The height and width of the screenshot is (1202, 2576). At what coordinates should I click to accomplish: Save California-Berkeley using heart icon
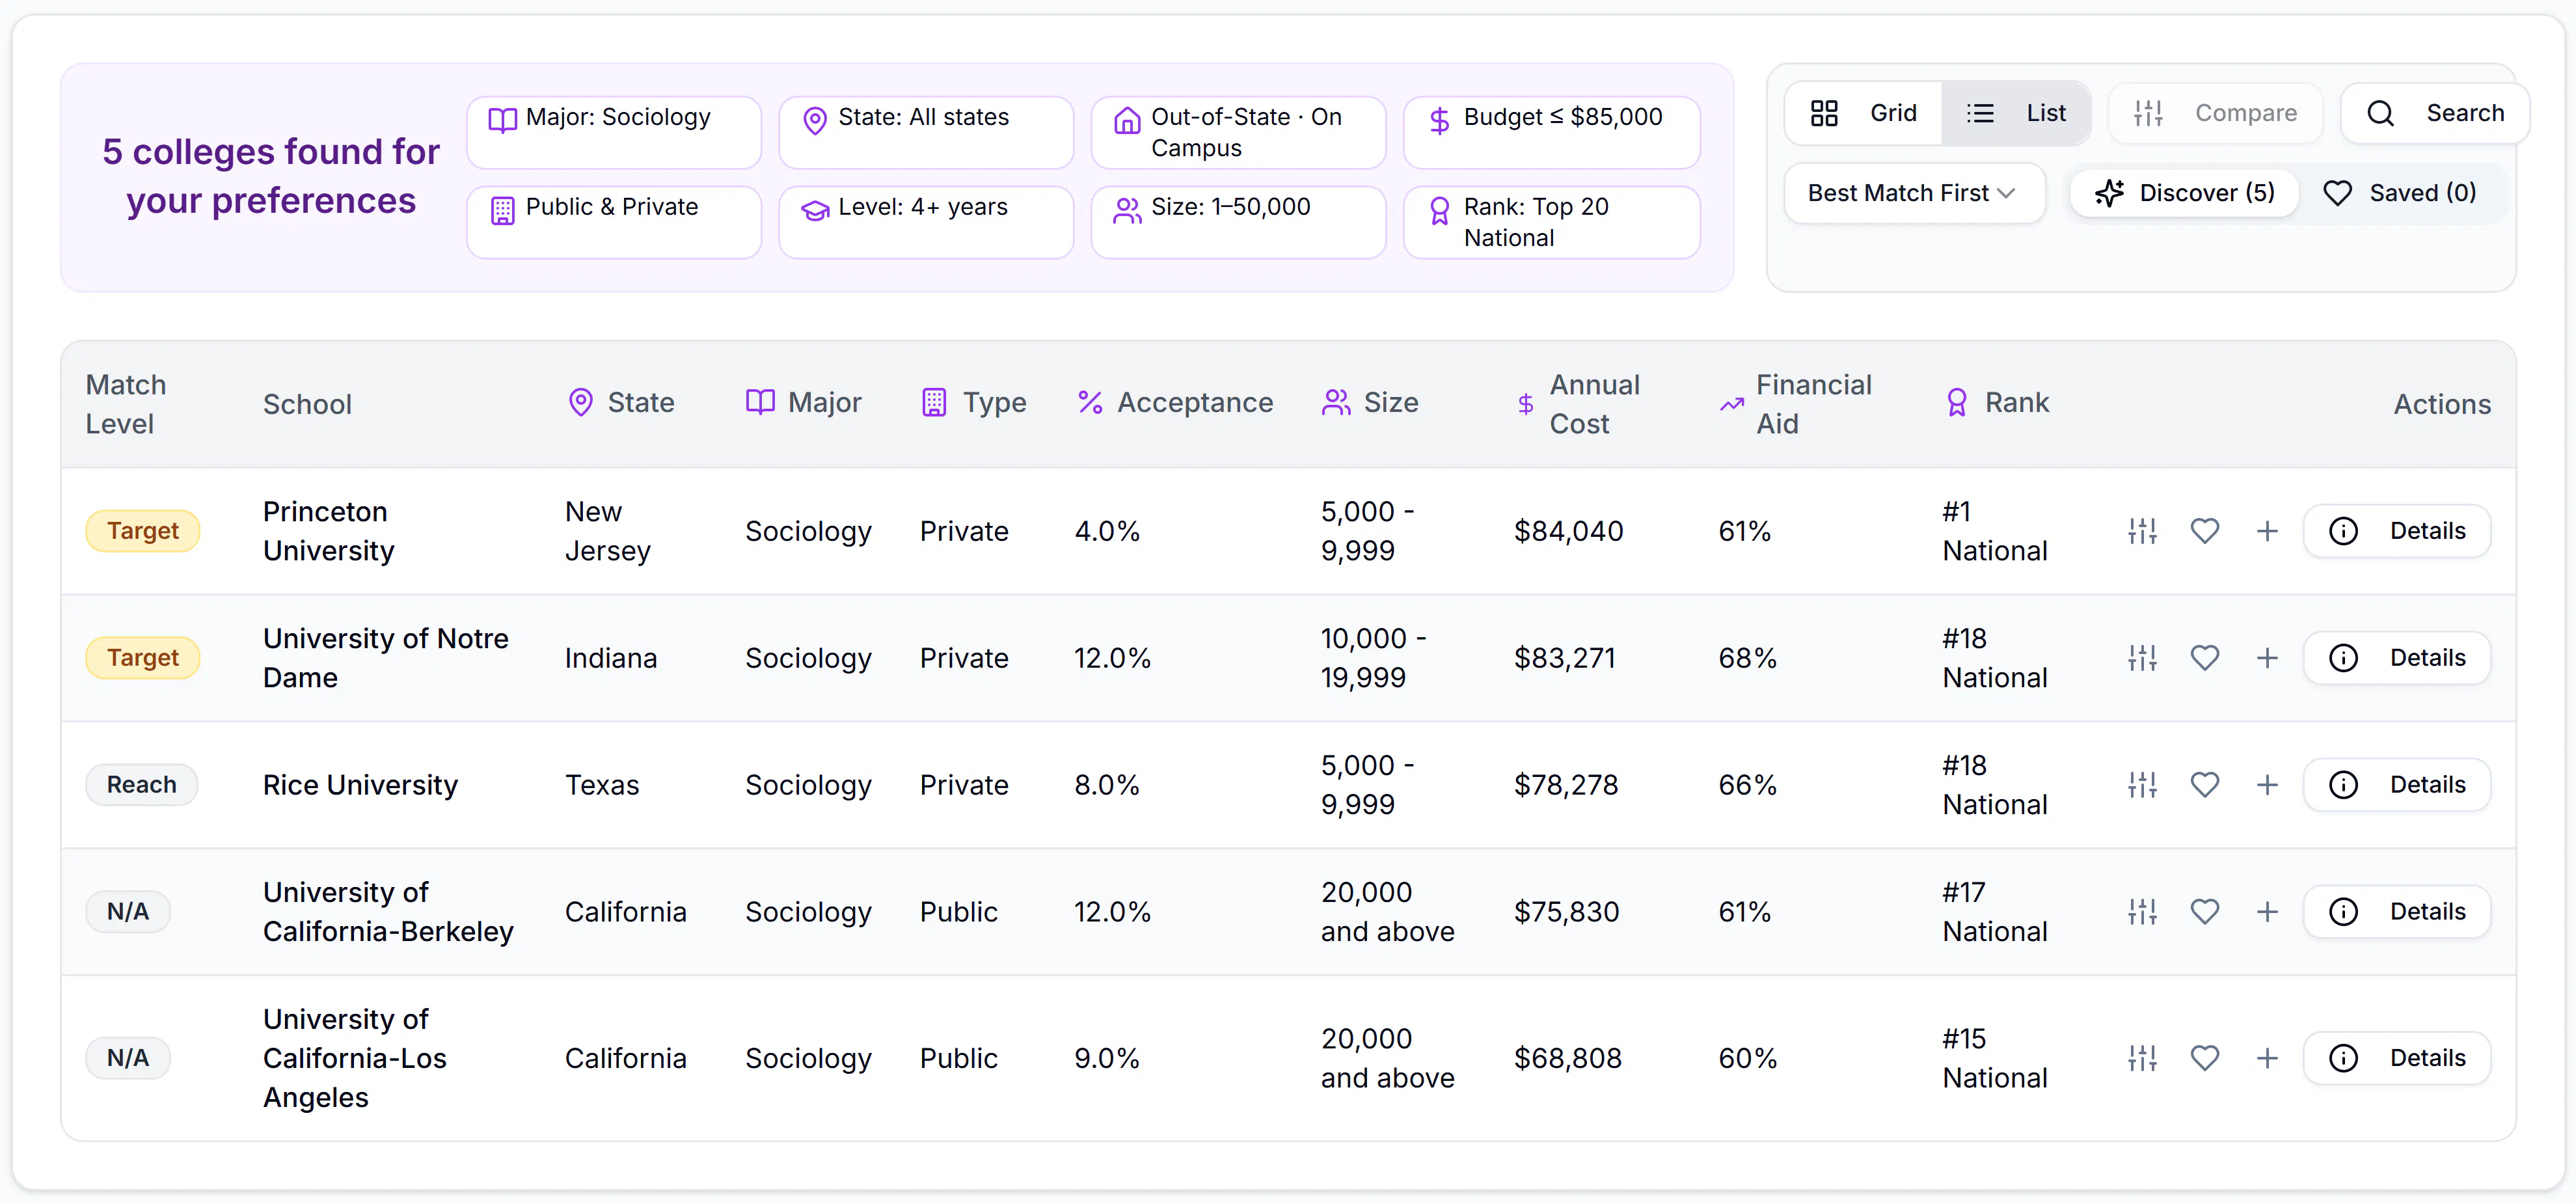pyautogui.click(x=2205, y=912)
